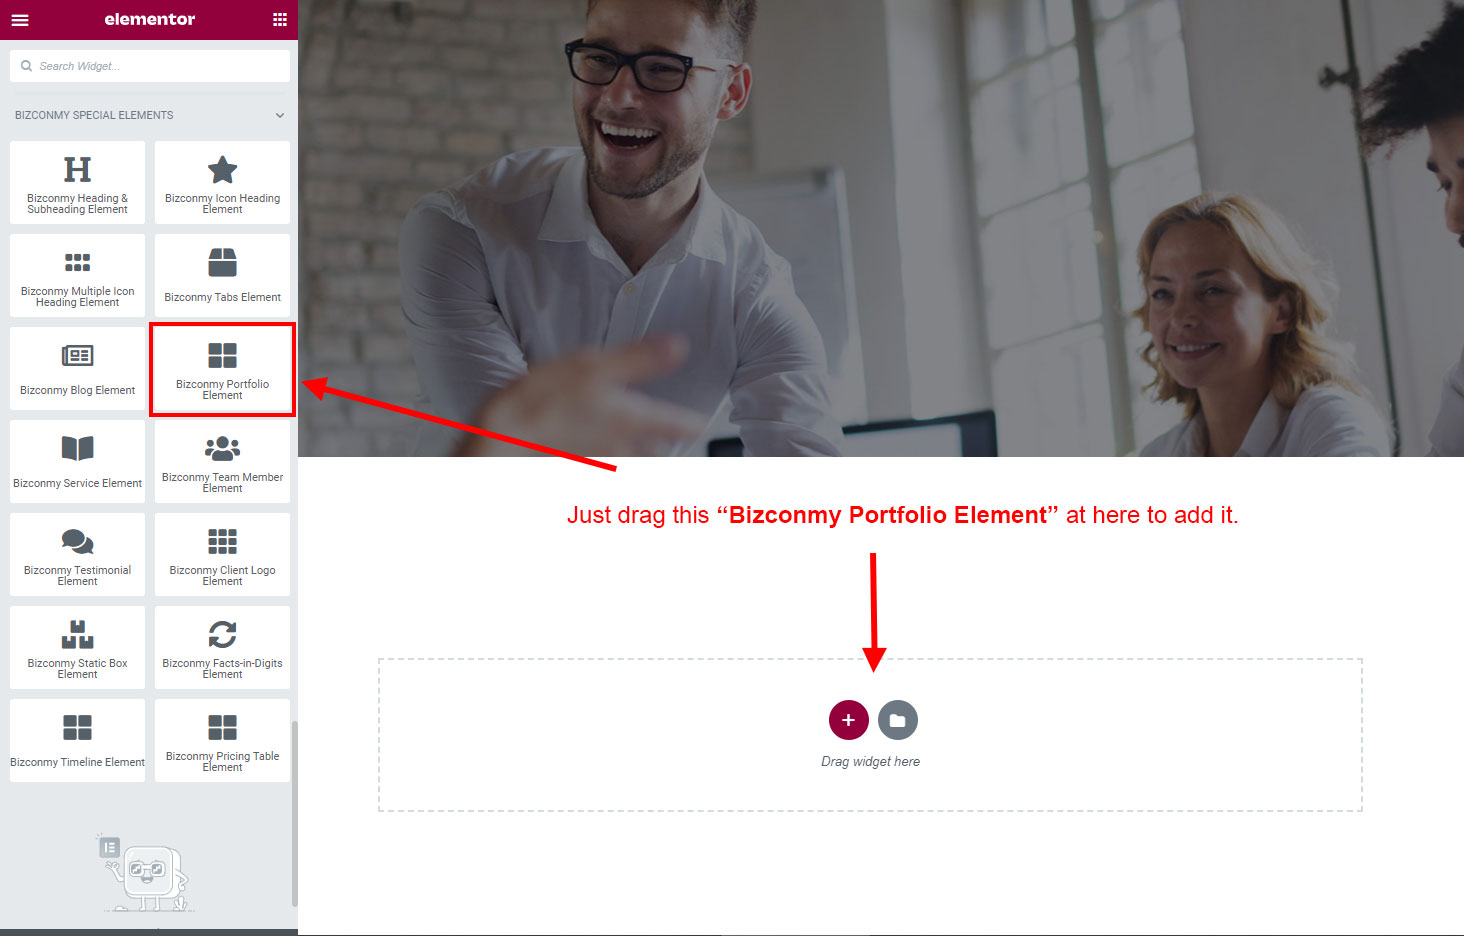Click the Bizconmy Portfolio Element widget
This screenshot has height=936, width=1464.
(222, 369)
